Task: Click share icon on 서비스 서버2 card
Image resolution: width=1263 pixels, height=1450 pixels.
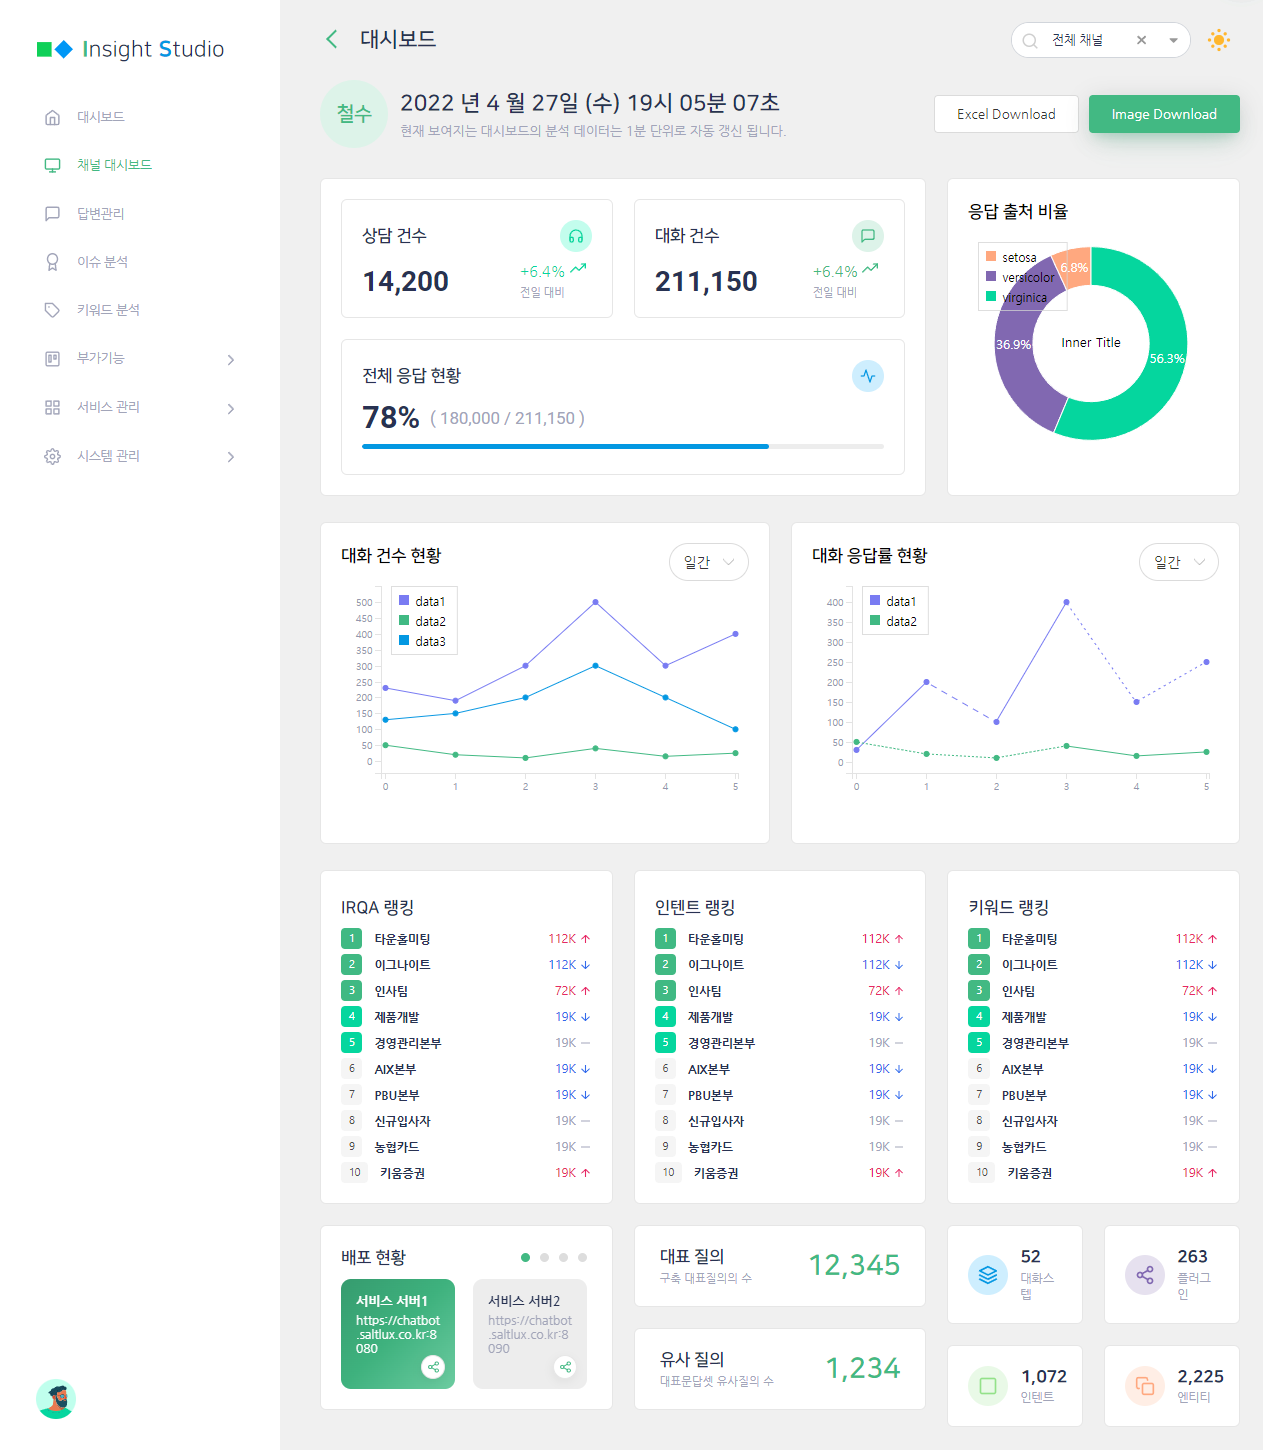Action: 565,1367
